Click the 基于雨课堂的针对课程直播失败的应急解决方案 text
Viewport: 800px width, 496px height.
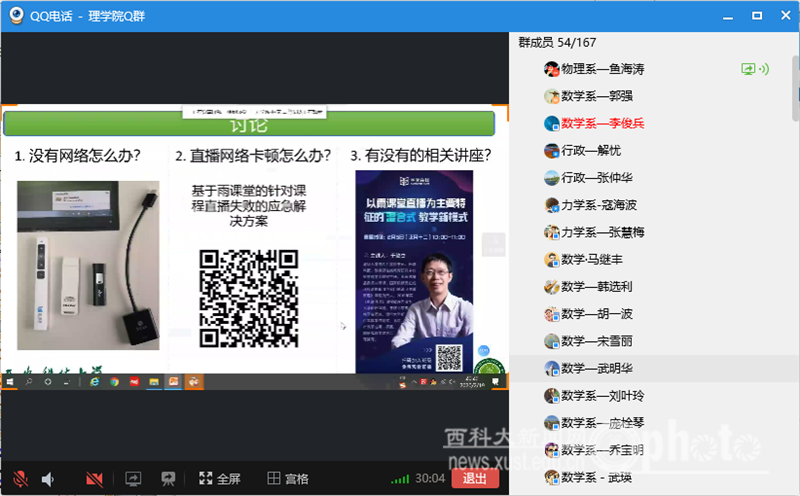pyautogui.click(x=248, y=206)
